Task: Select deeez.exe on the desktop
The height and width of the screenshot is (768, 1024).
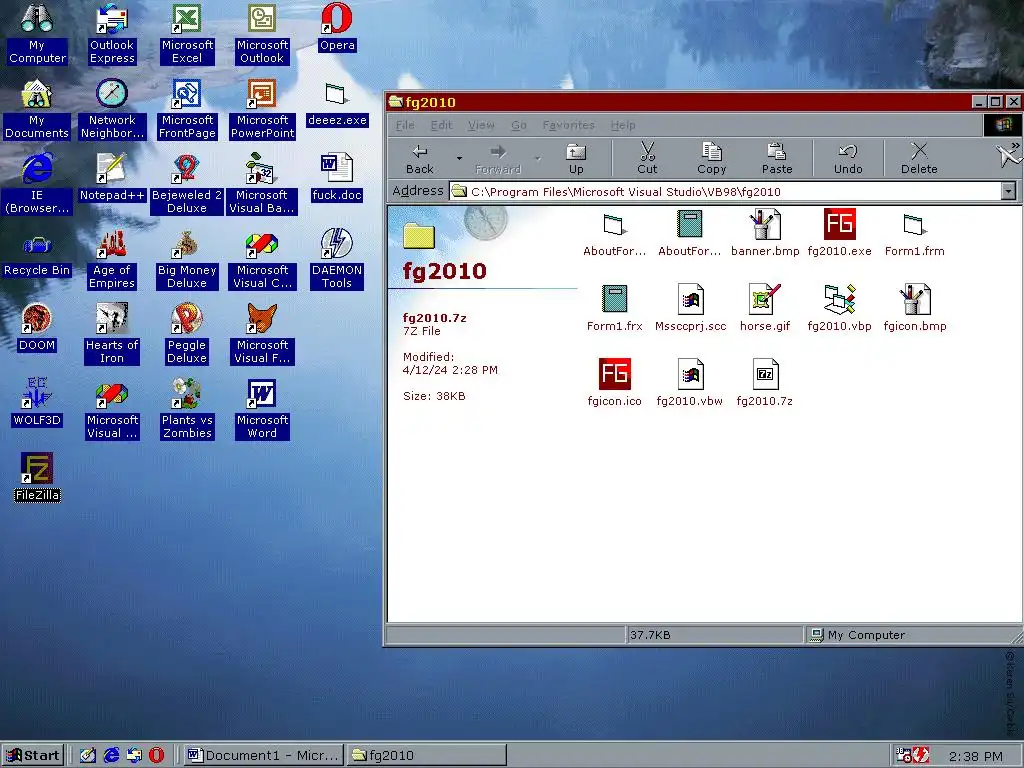Action: coord(337,104)
